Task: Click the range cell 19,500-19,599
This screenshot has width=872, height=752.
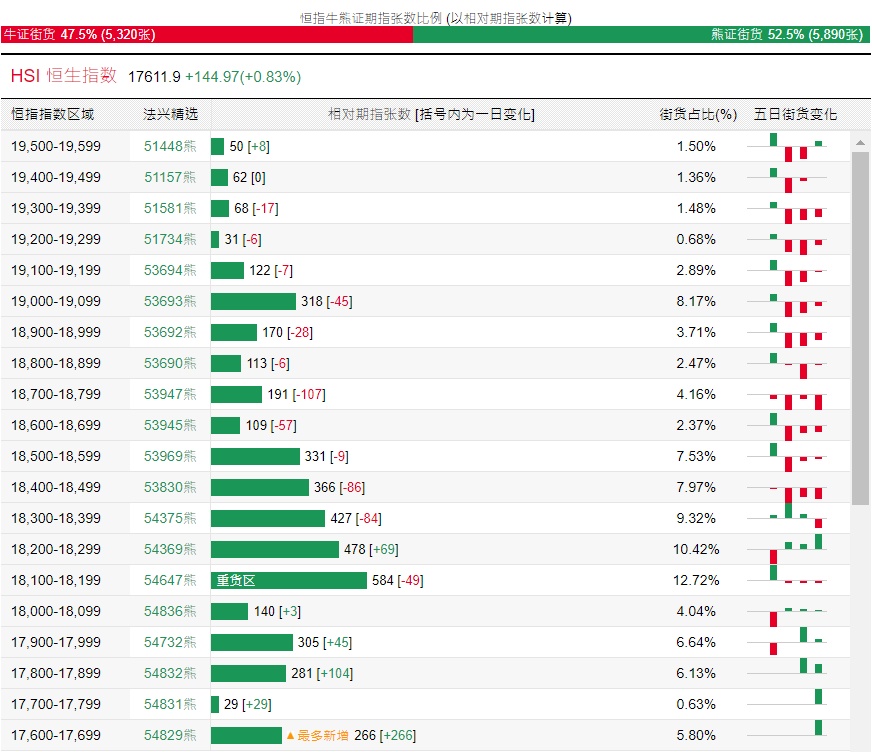Action: pos(56,146)
